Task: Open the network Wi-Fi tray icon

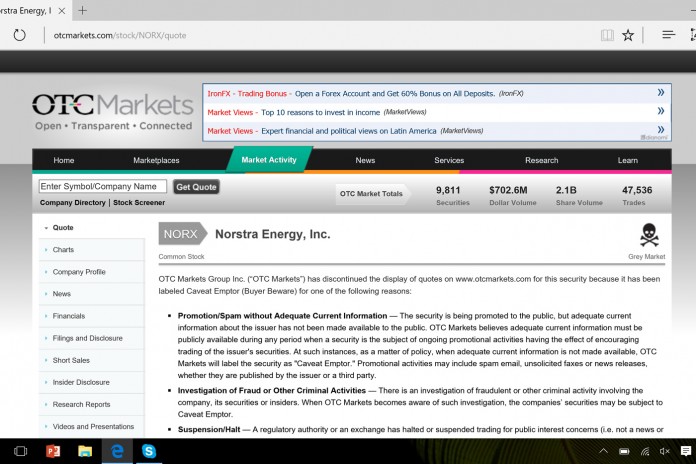Action: point(645,452)
